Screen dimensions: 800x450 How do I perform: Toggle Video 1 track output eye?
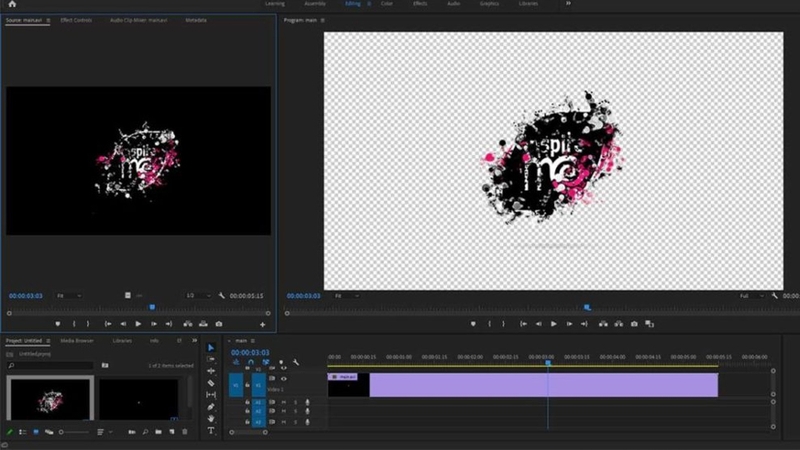pyautogui.click(x=284, y=379)
